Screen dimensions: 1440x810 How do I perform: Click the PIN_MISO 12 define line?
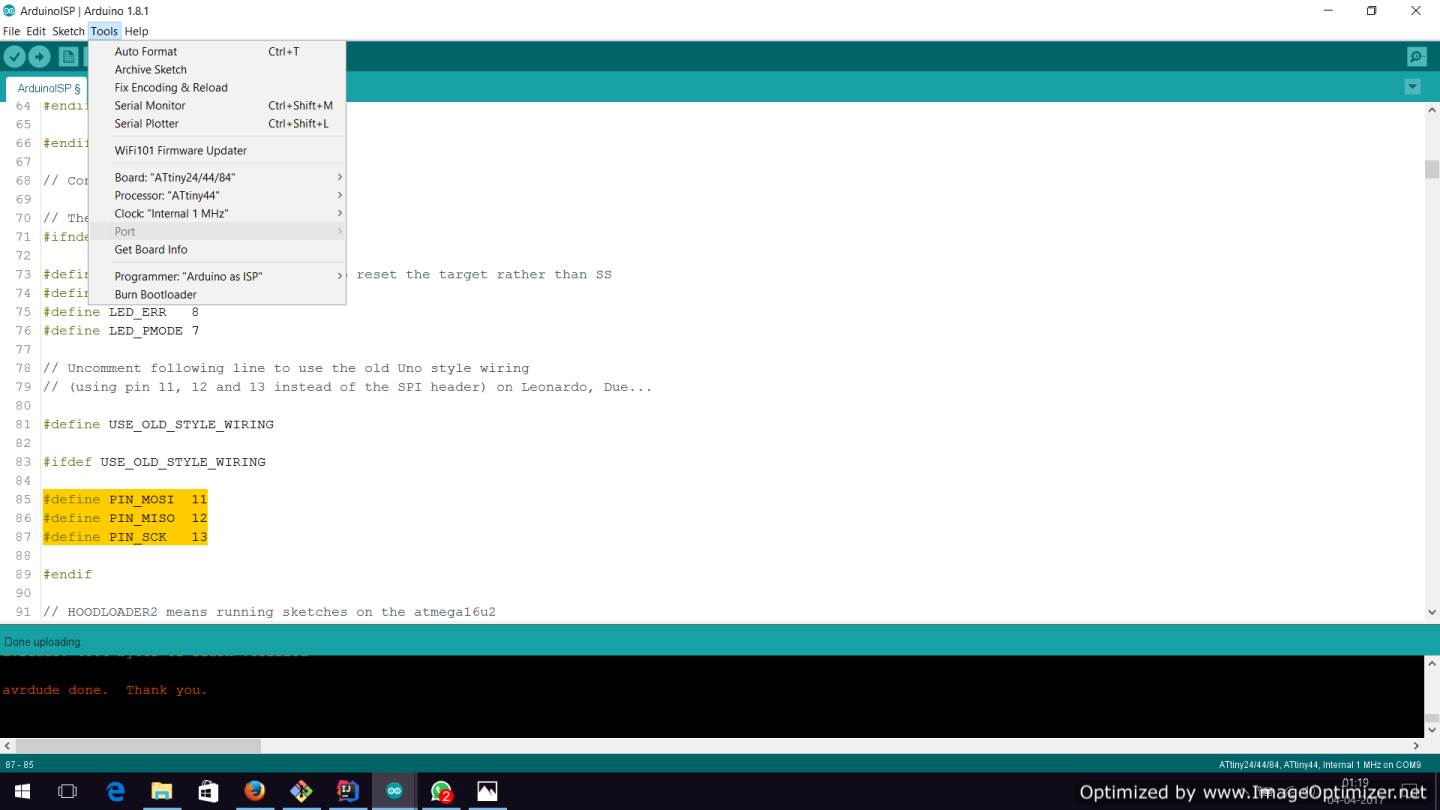point(125,518)
